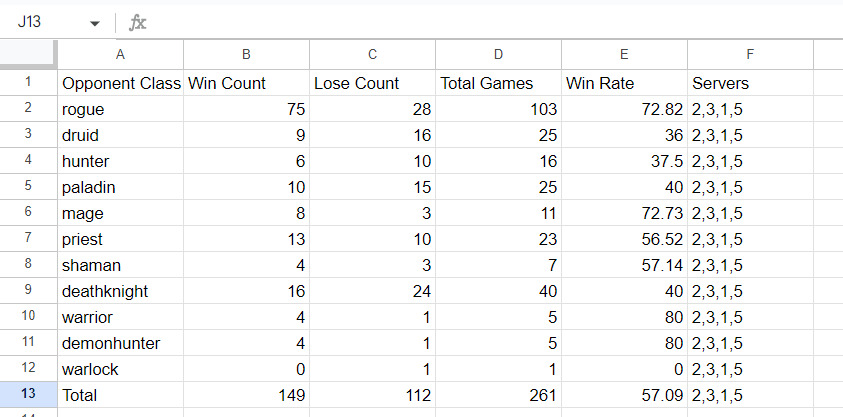Select column F header
The height and width of the screenshot is (417, 843).
click(750, 55)
